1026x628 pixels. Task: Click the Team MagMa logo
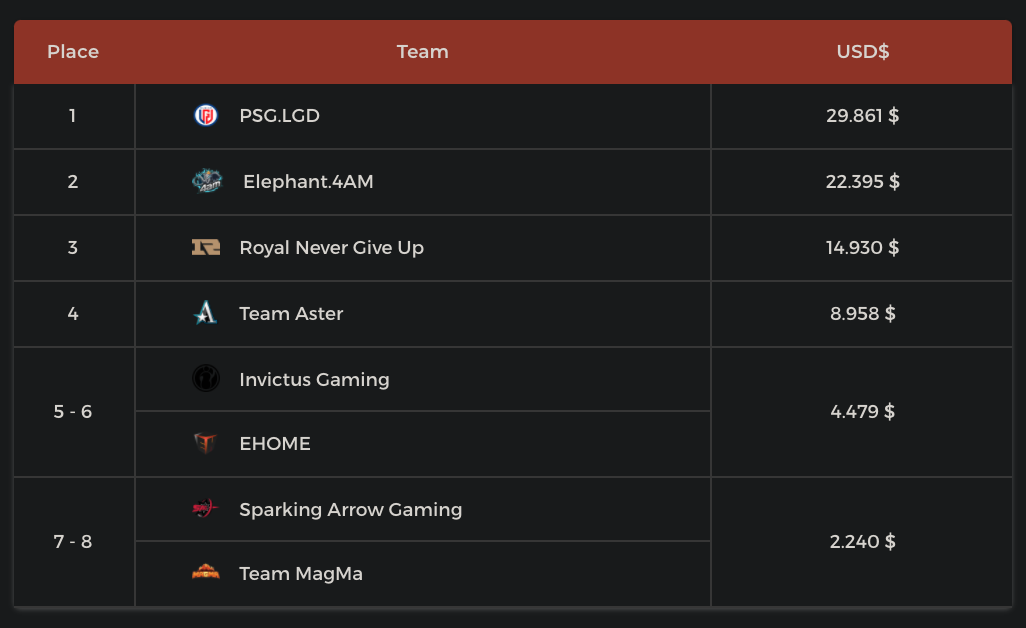(x=205, y=573)
